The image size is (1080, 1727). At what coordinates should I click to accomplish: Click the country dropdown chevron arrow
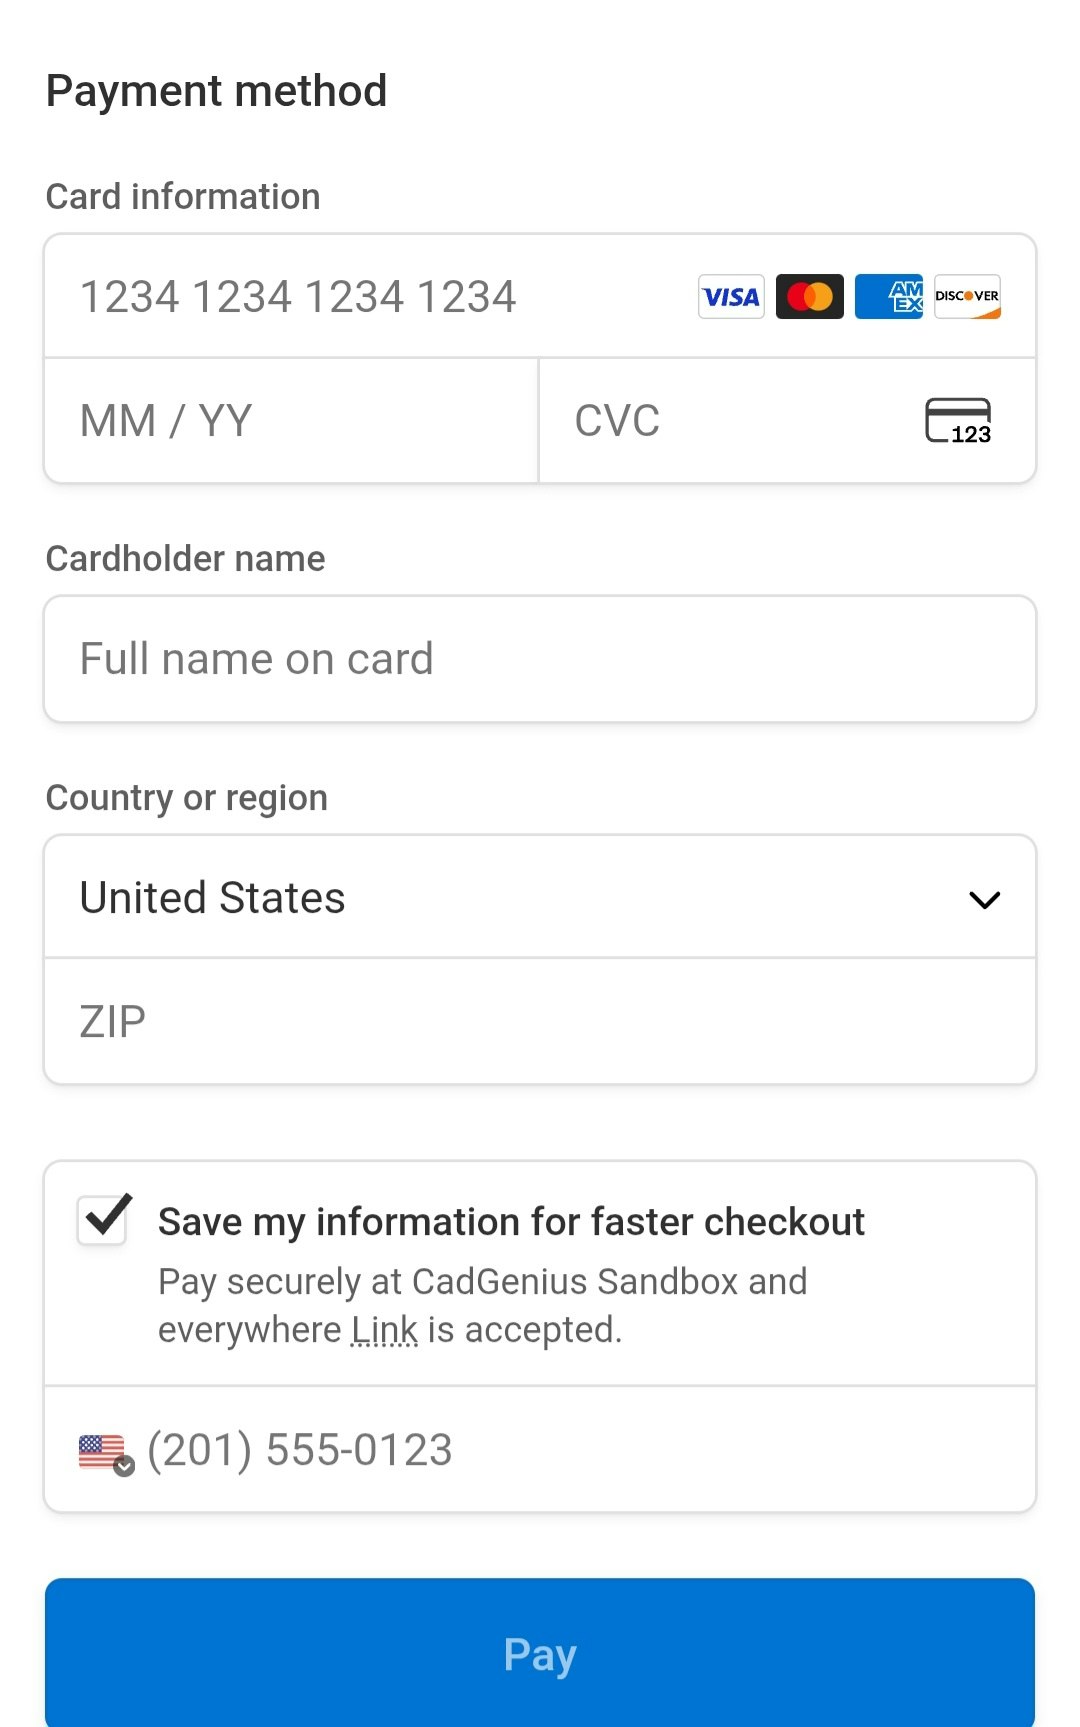click(x=985, y=900)
